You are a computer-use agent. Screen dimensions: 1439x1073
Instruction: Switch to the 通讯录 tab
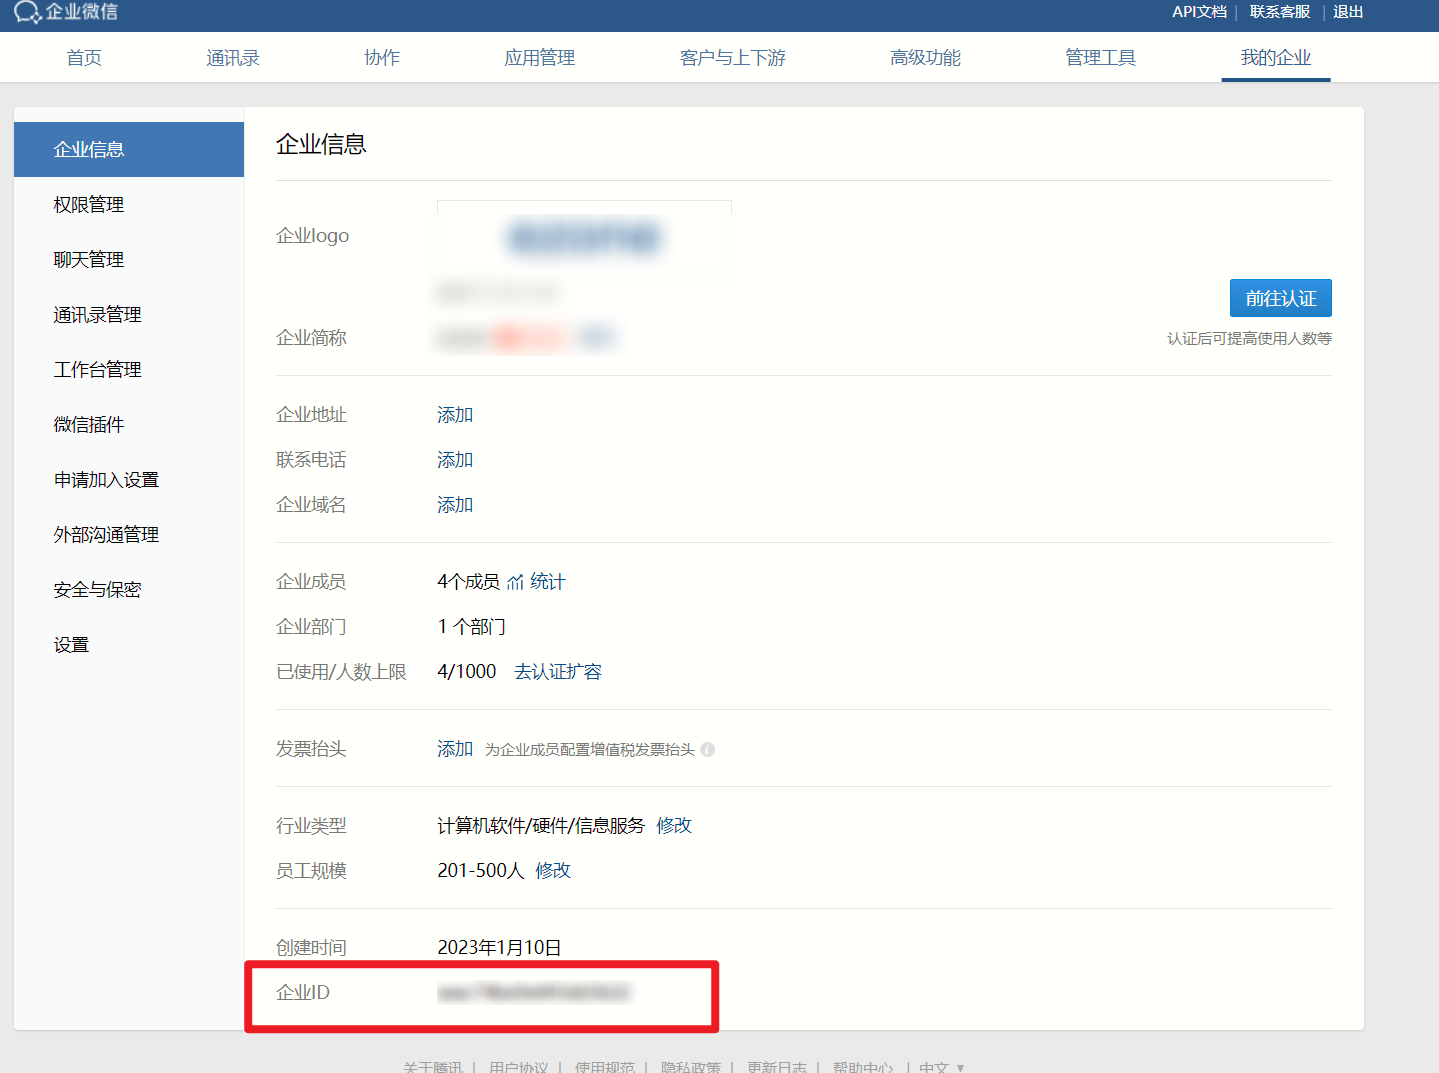(232, 57)
